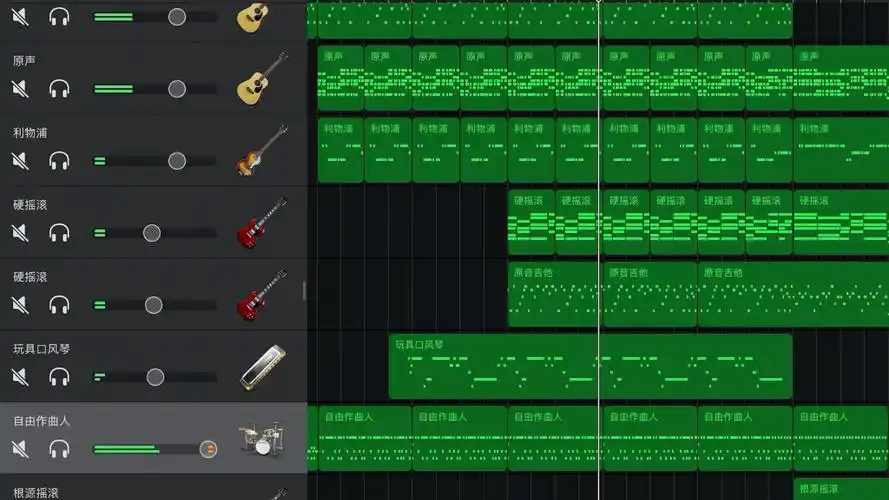Image resolution: width=889 pixels, height=500 pixels.
Task: Click the track header resize handle
Action: pos(304,290)
